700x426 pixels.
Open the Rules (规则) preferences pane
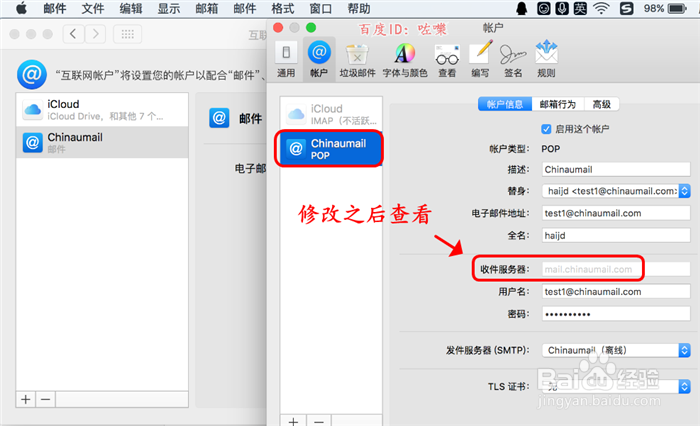pos(546,59)
